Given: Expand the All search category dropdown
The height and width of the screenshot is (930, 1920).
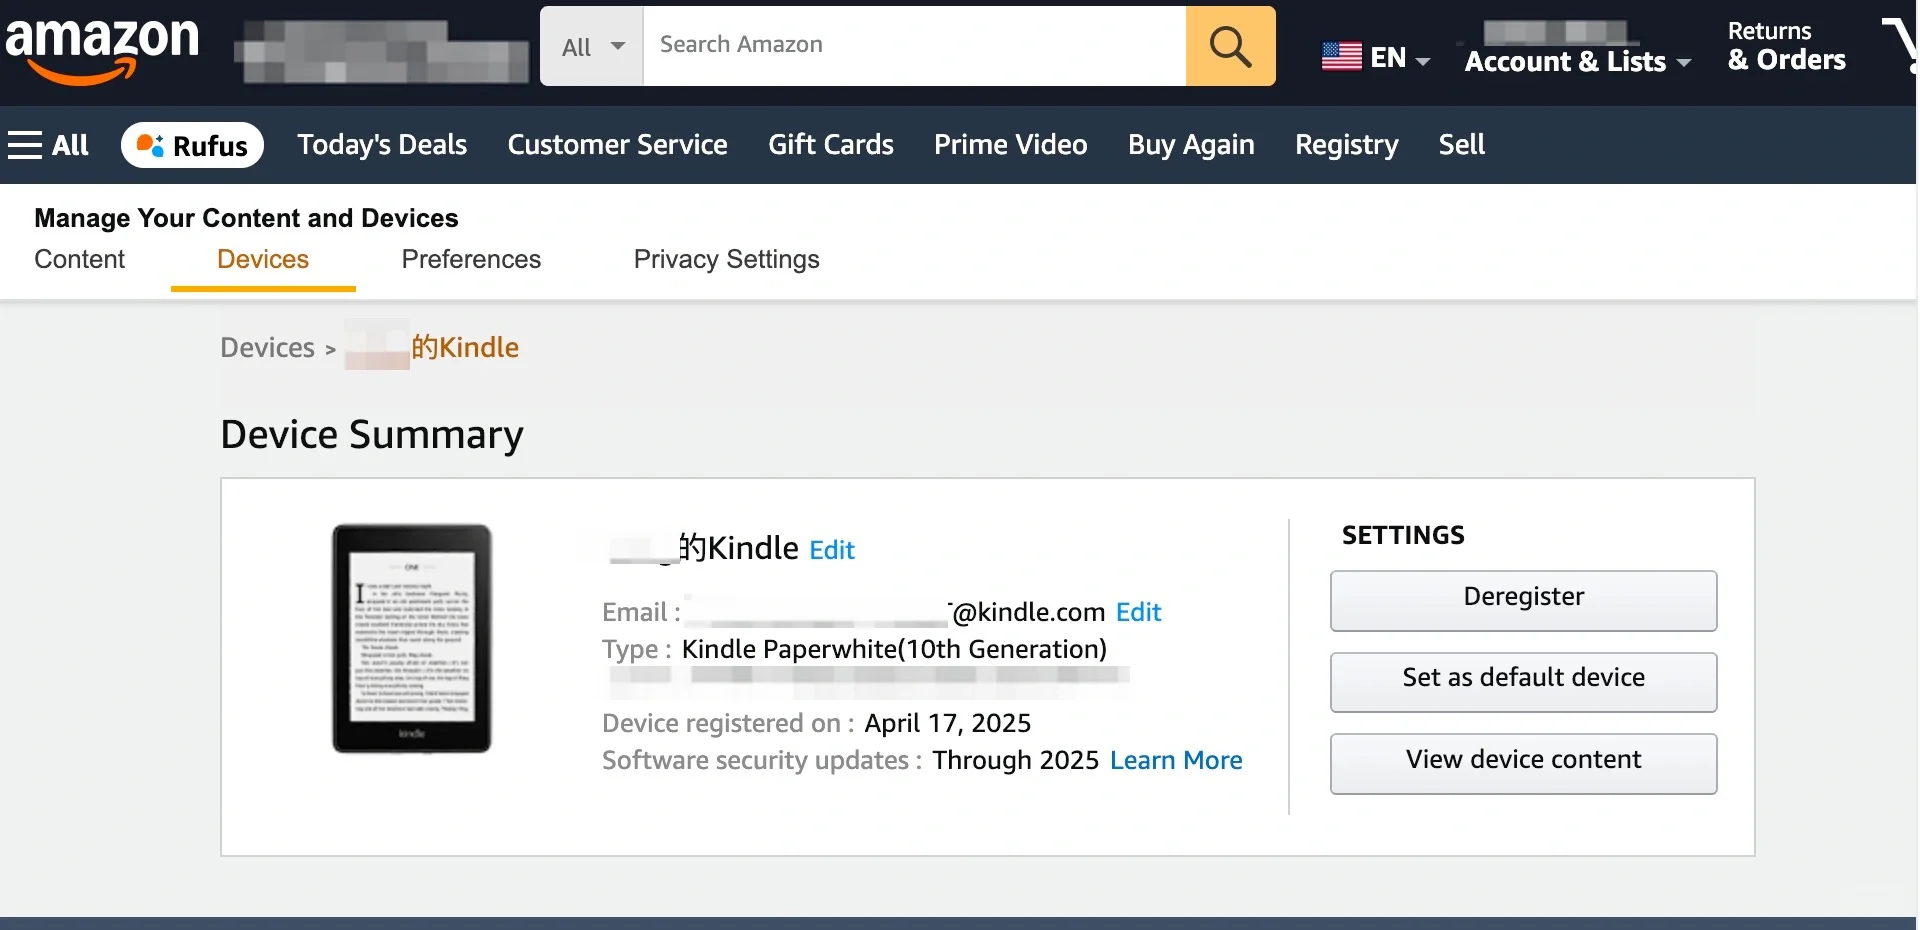Looking at the screenshot, I should [x=592, y=46].
